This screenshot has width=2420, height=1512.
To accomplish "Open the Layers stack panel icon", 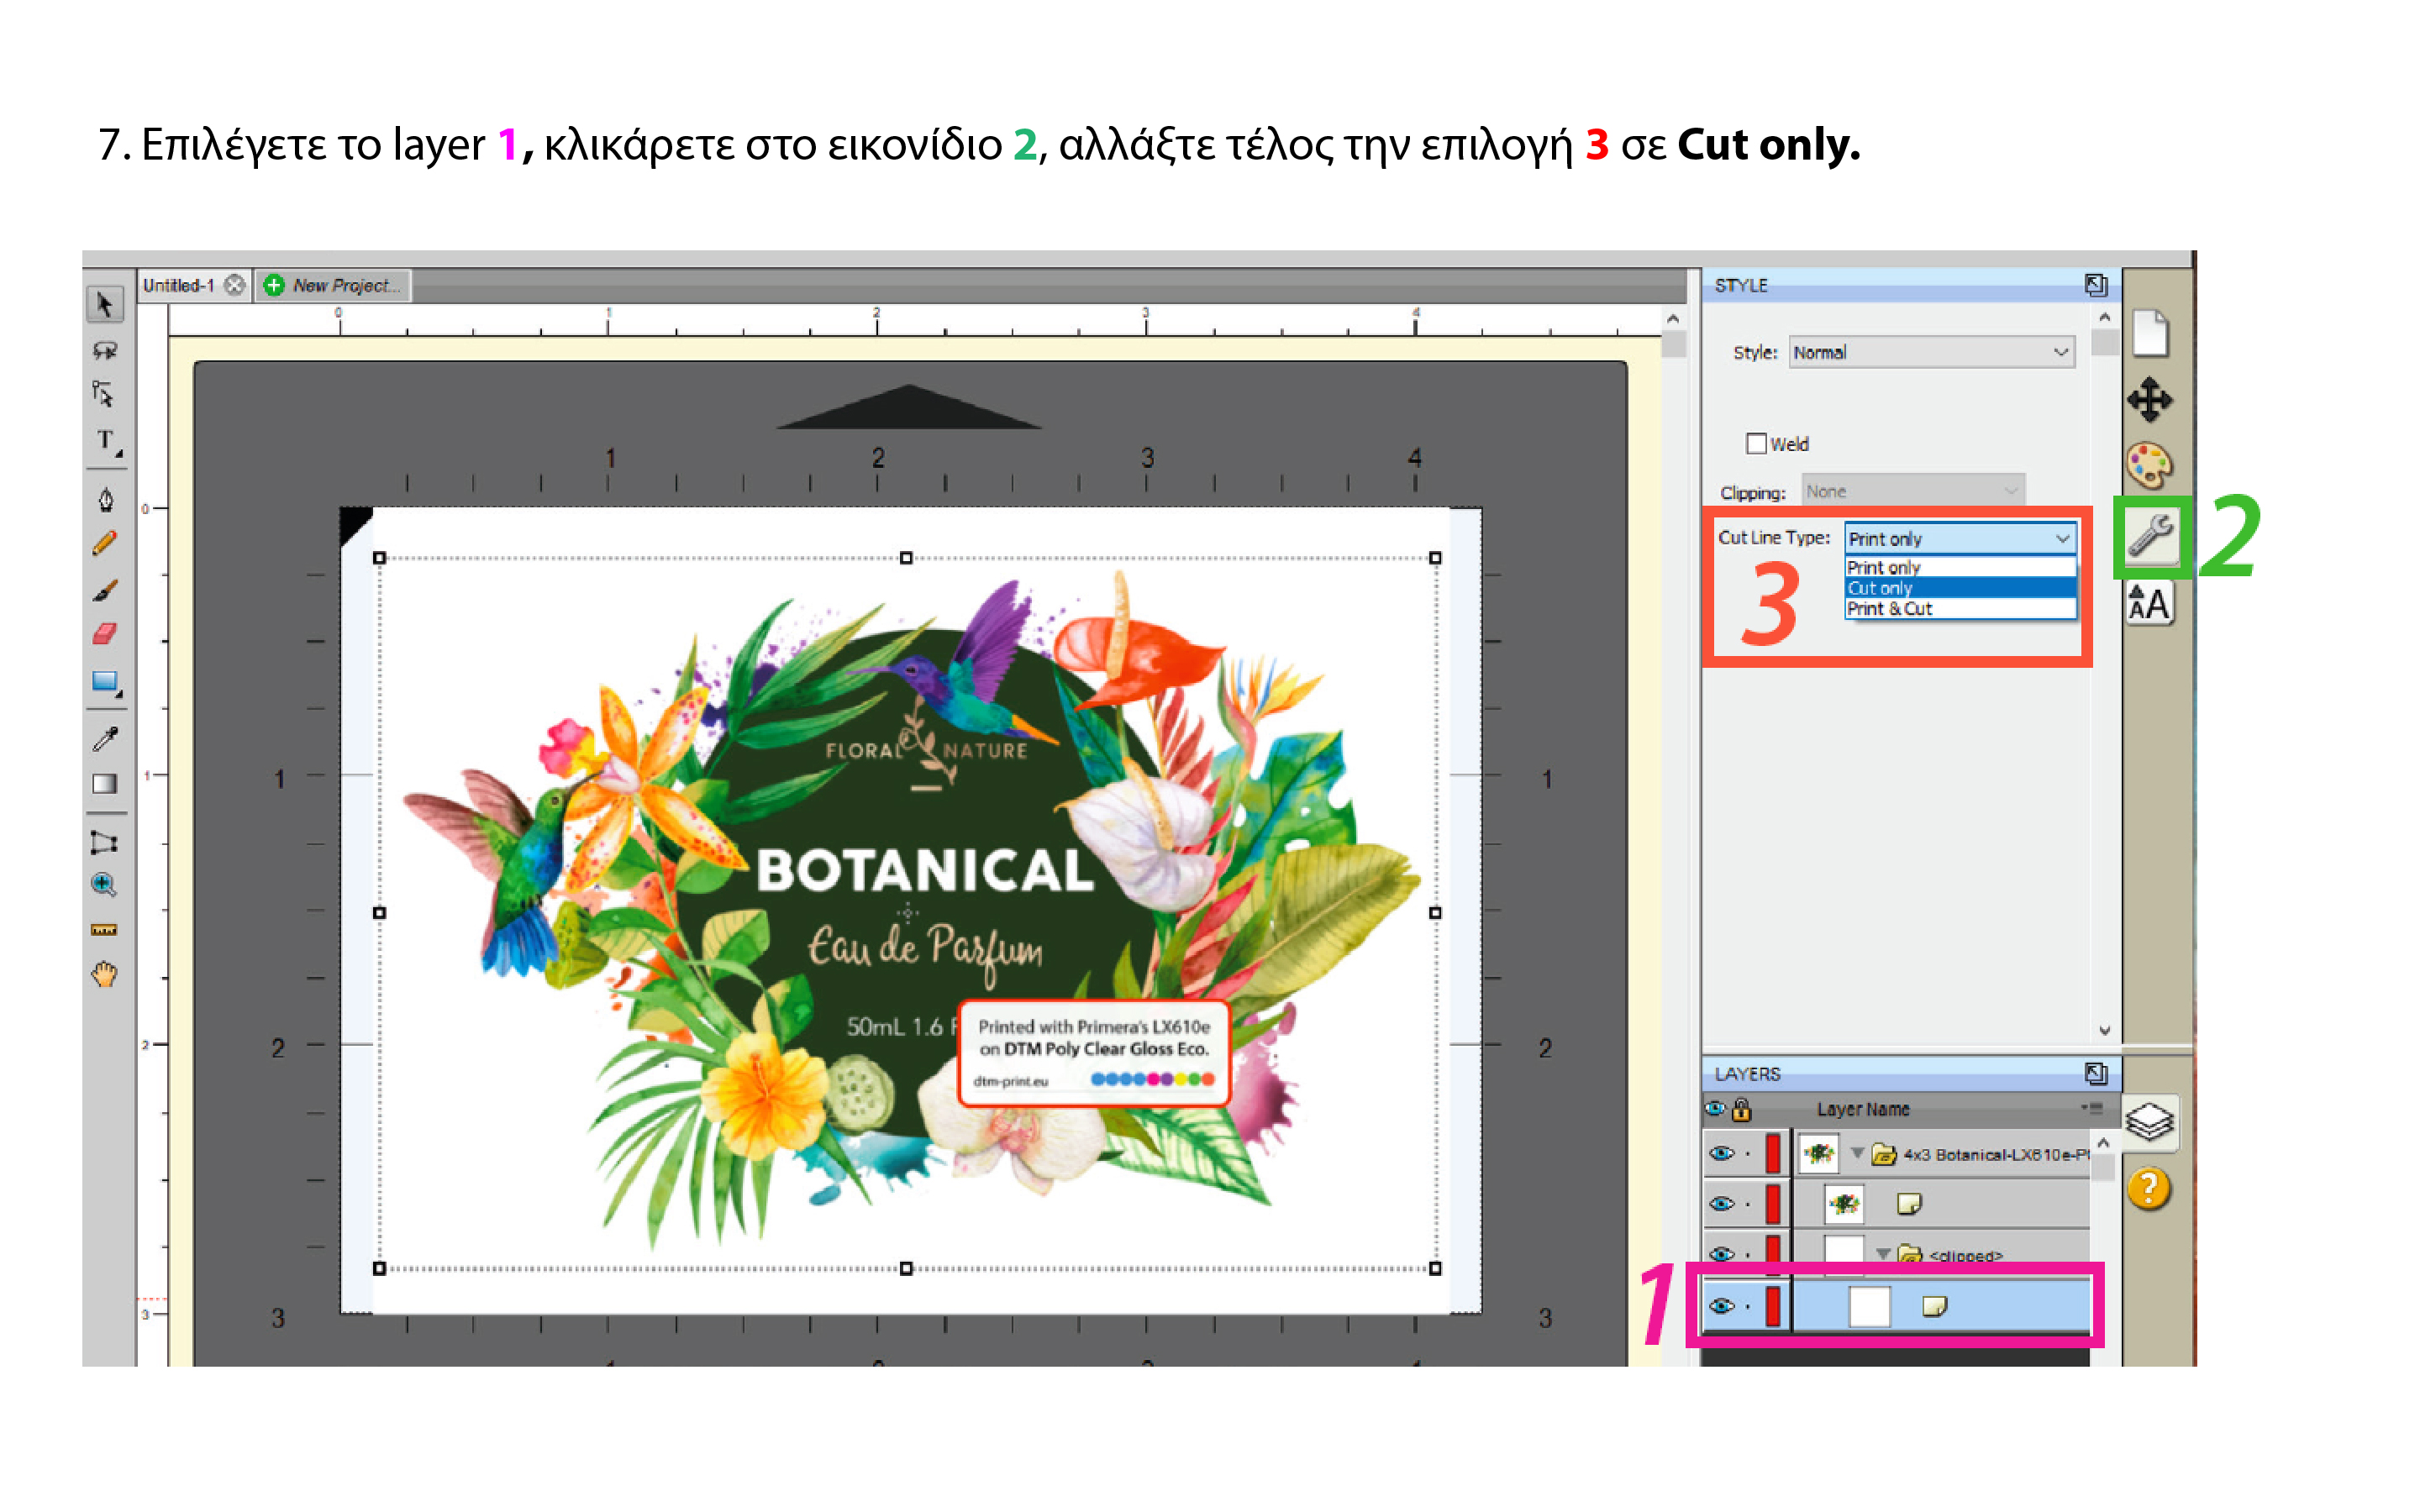I will point(2150,1121).
